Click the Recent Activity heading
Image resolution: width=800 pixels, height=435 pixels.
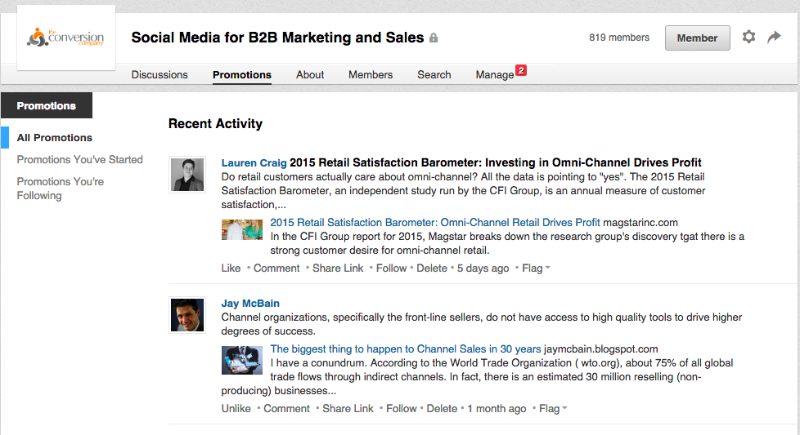coord(215,123)
